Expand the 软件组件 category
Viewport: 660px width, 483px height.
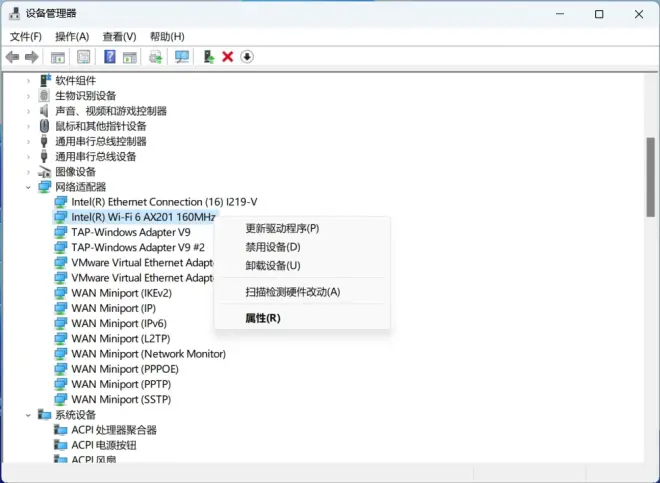[28, 81]
